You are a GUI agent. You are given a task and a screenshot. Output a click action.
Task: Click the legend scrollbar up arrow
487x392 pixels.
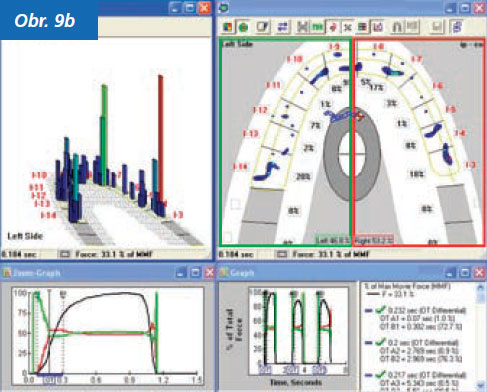point(480,287)
